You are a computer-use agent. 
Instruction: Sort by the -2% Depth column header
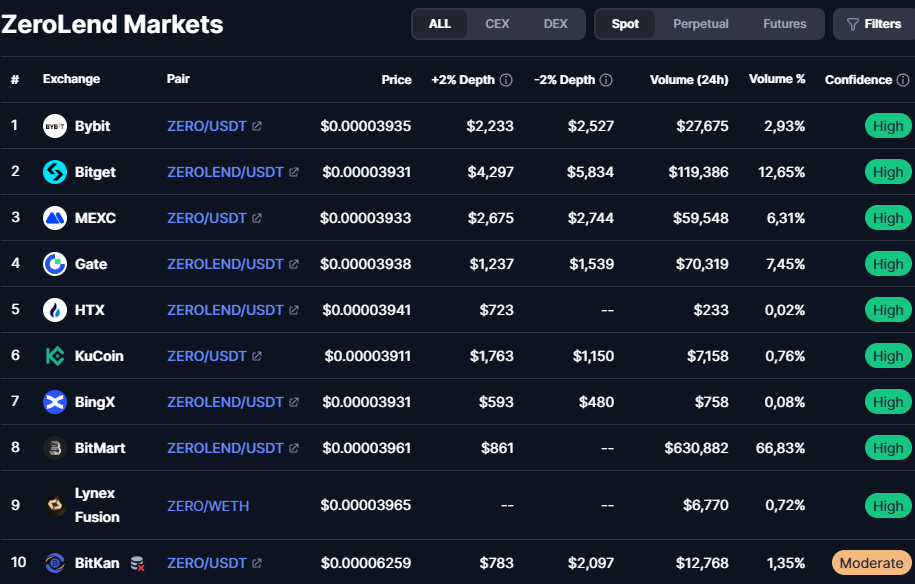point(564,80)
